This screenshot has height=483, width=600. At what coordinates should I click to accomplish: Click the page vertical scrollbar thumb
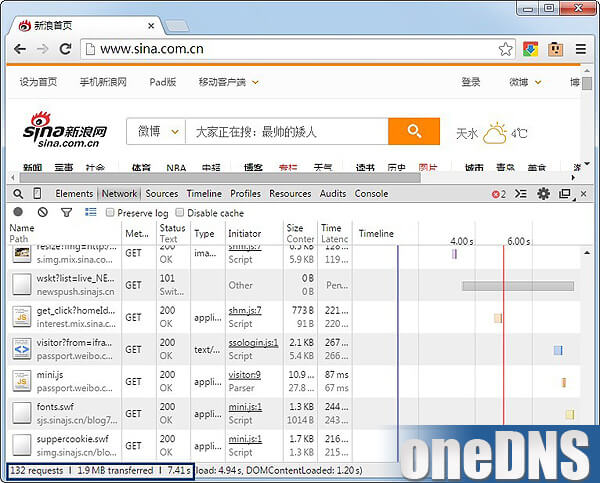click(587, 83)
